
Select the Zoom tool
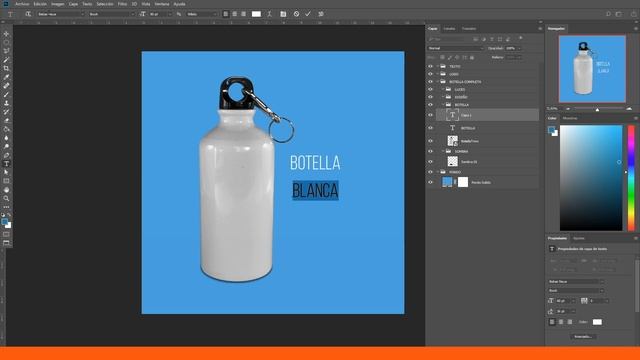click(x=6, y=198)
